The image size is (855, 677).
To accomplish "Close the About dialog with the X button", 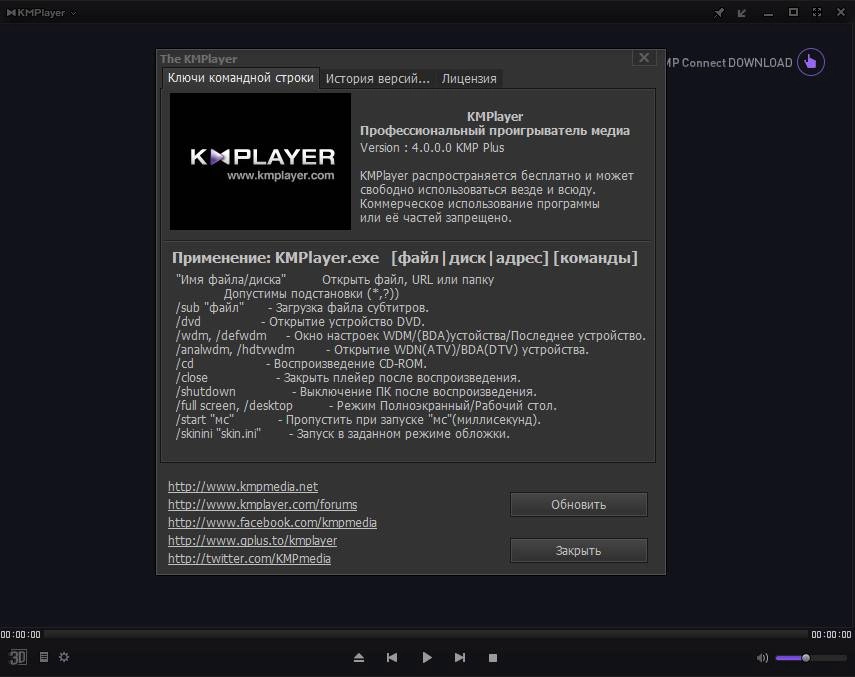I will 644,58.
